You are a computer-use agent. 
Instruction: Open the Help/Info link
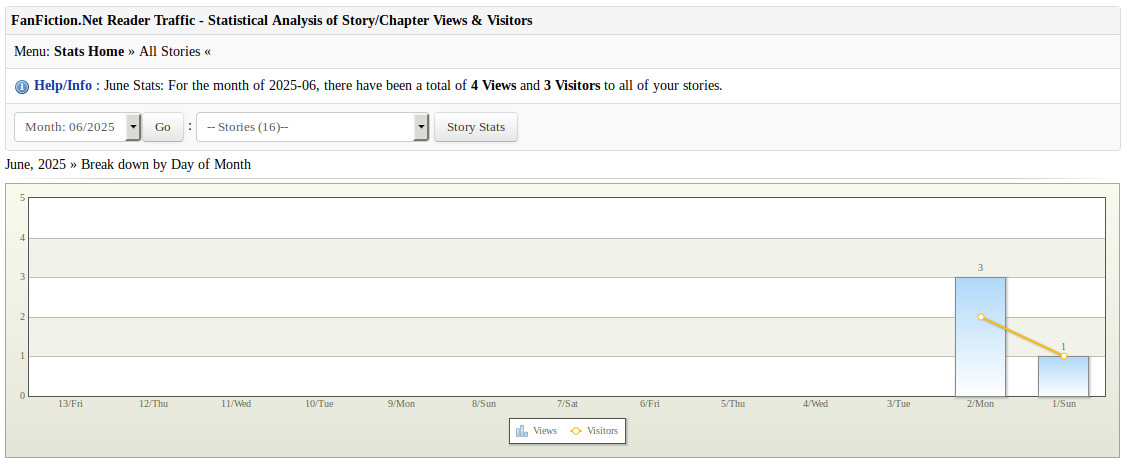pyautogui.click(x=63, y=85)
